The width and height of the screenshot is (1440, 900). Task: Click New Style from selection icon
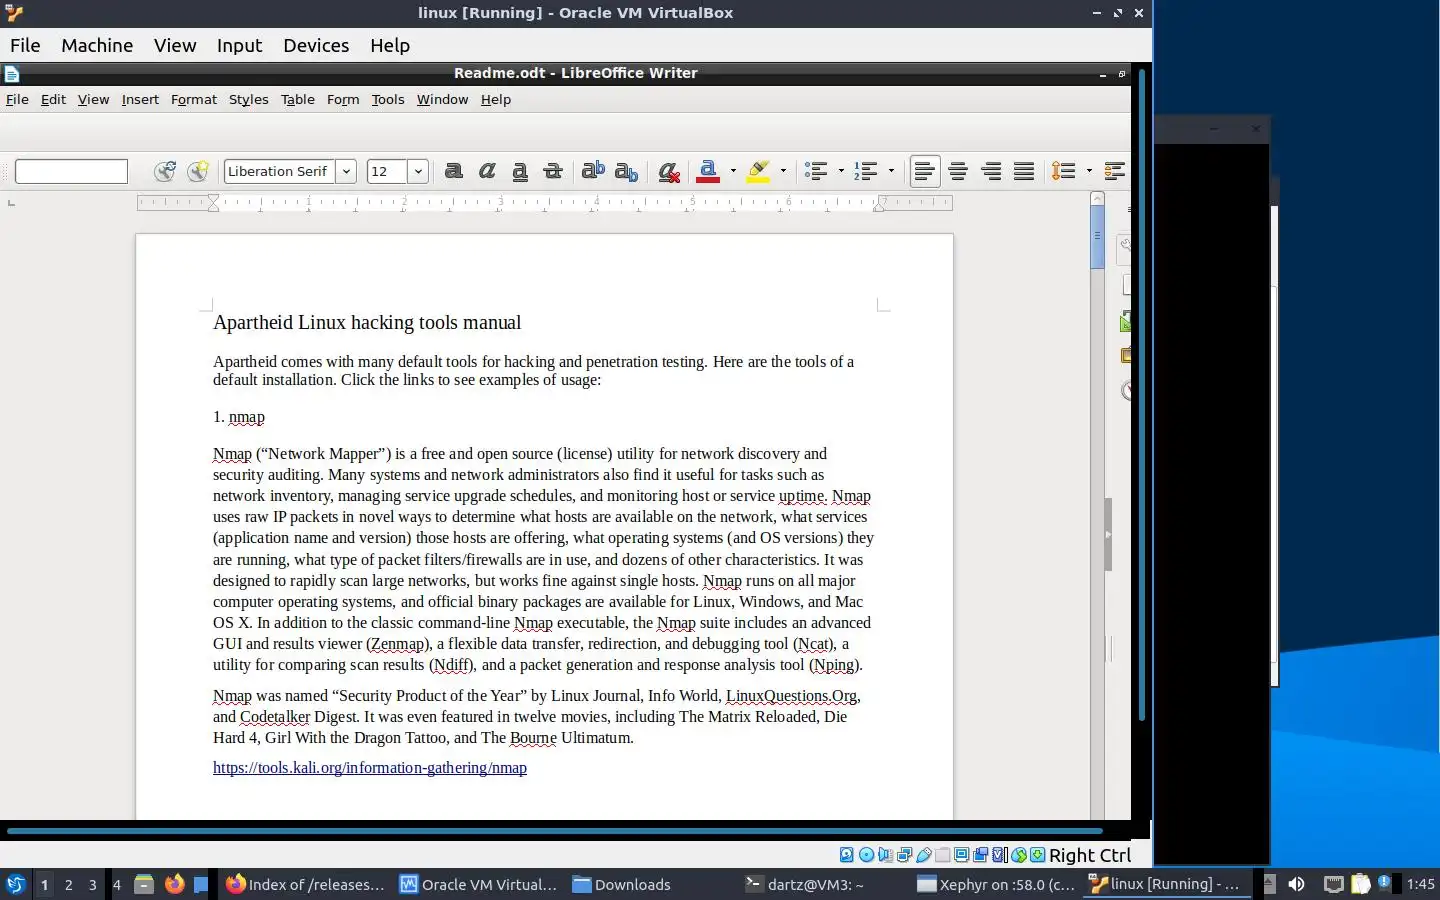tap(198, 171)
